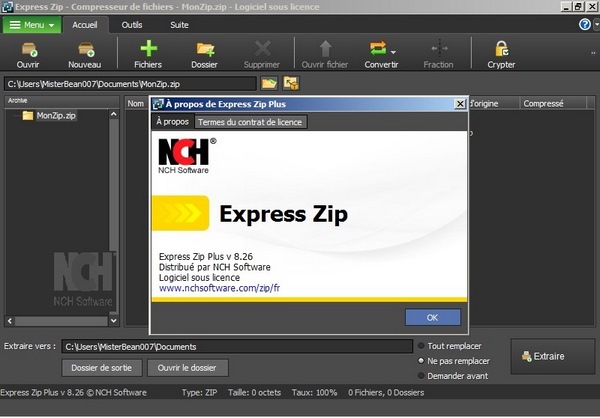600x418 pixels.
Task: Click the Ouvrir fichier arrow icon
Action: click(325, 49)
